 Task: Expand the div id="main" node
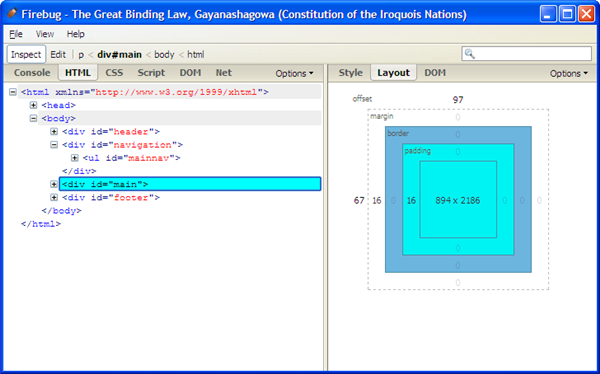54,184
